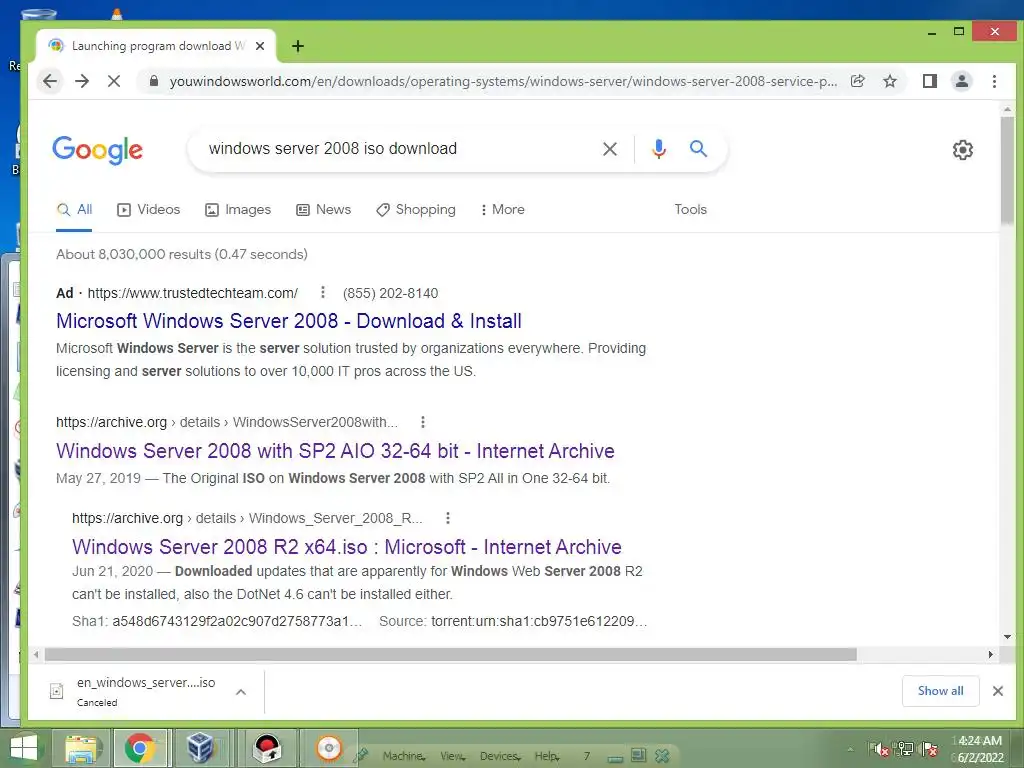Click the vertical page scrollbar thumb
The width and height of the screenshot is (1024, 768).
pos(1007,169)
